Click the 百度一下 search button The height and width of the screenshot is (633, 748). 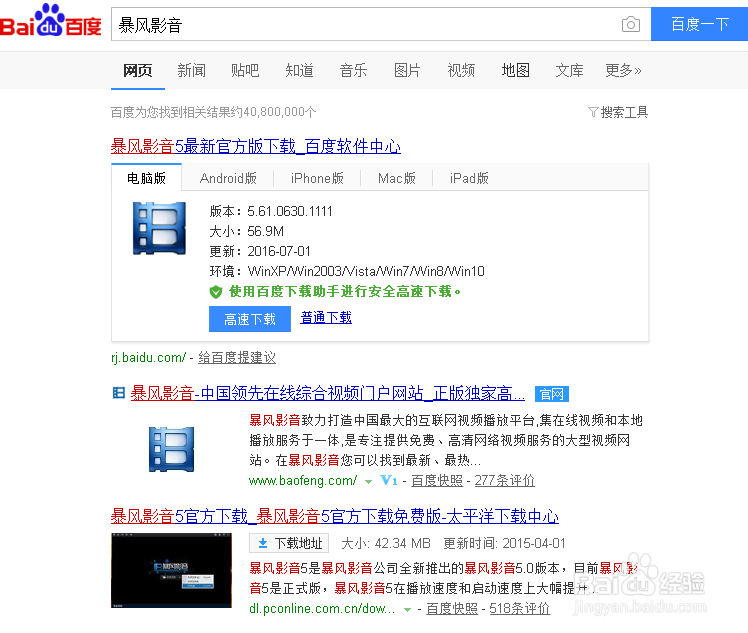tap(699, 24)
